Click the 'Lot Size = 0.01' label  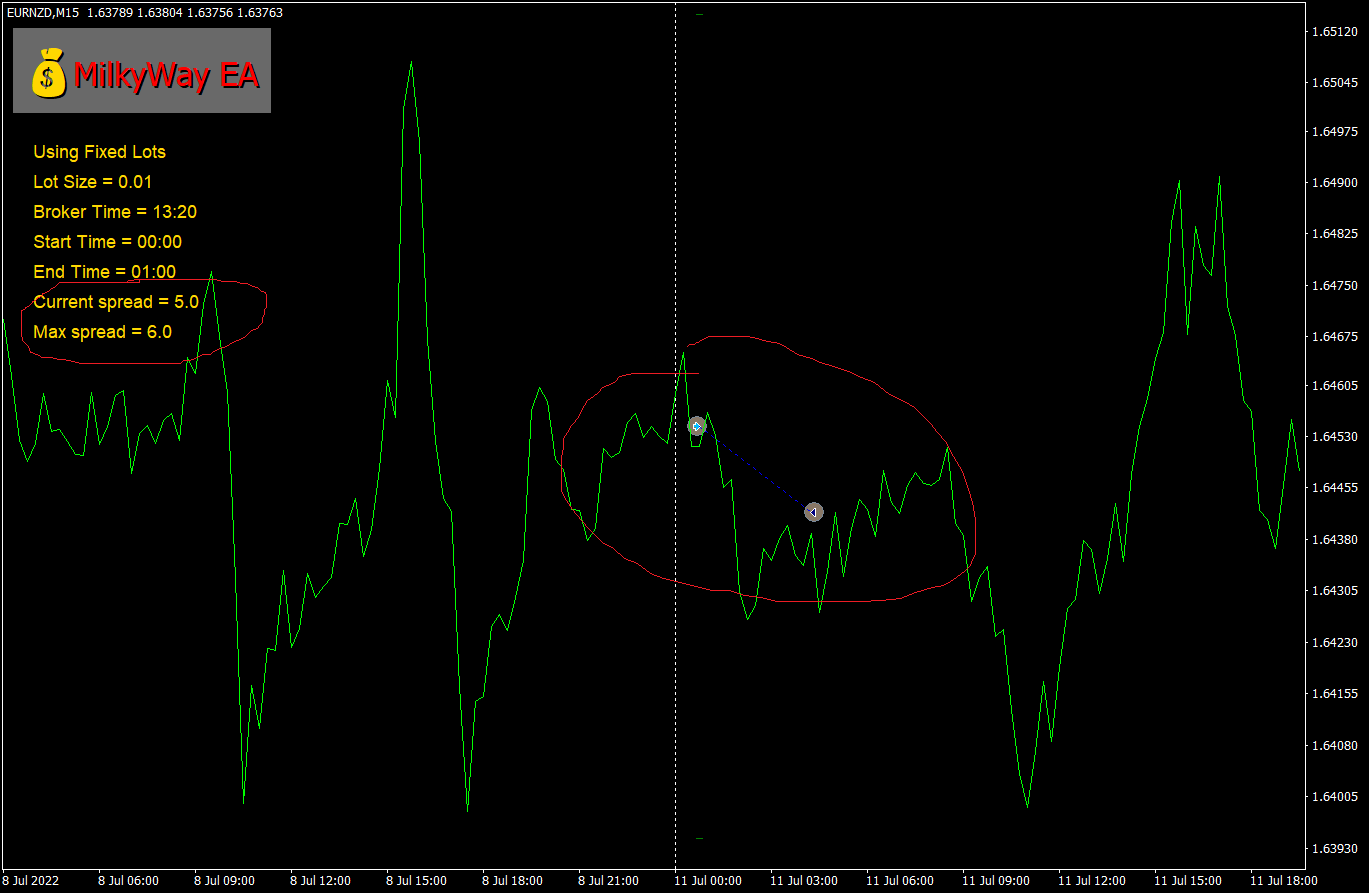tap(93, 182)
